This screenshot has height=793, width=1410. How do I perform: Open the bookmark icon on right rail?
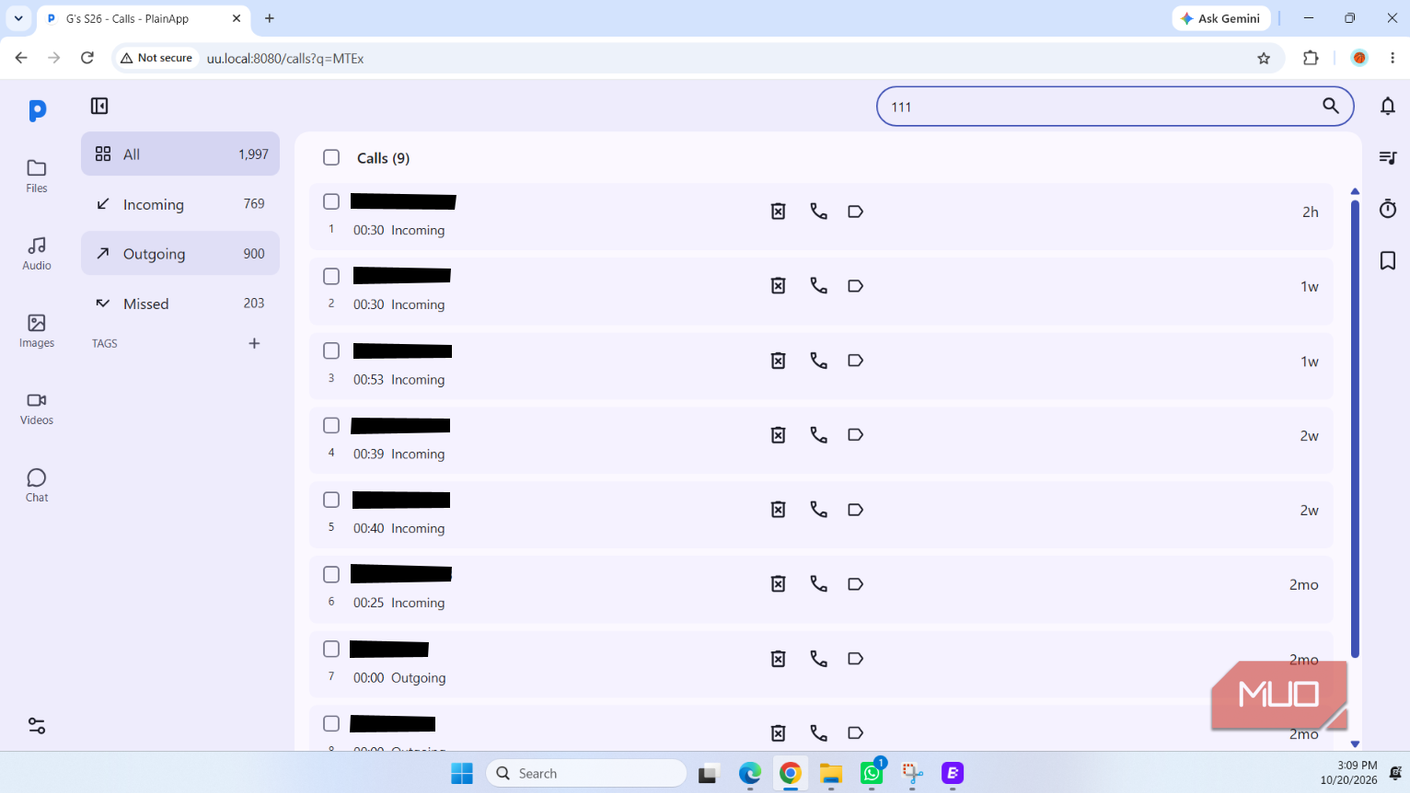1388,260
